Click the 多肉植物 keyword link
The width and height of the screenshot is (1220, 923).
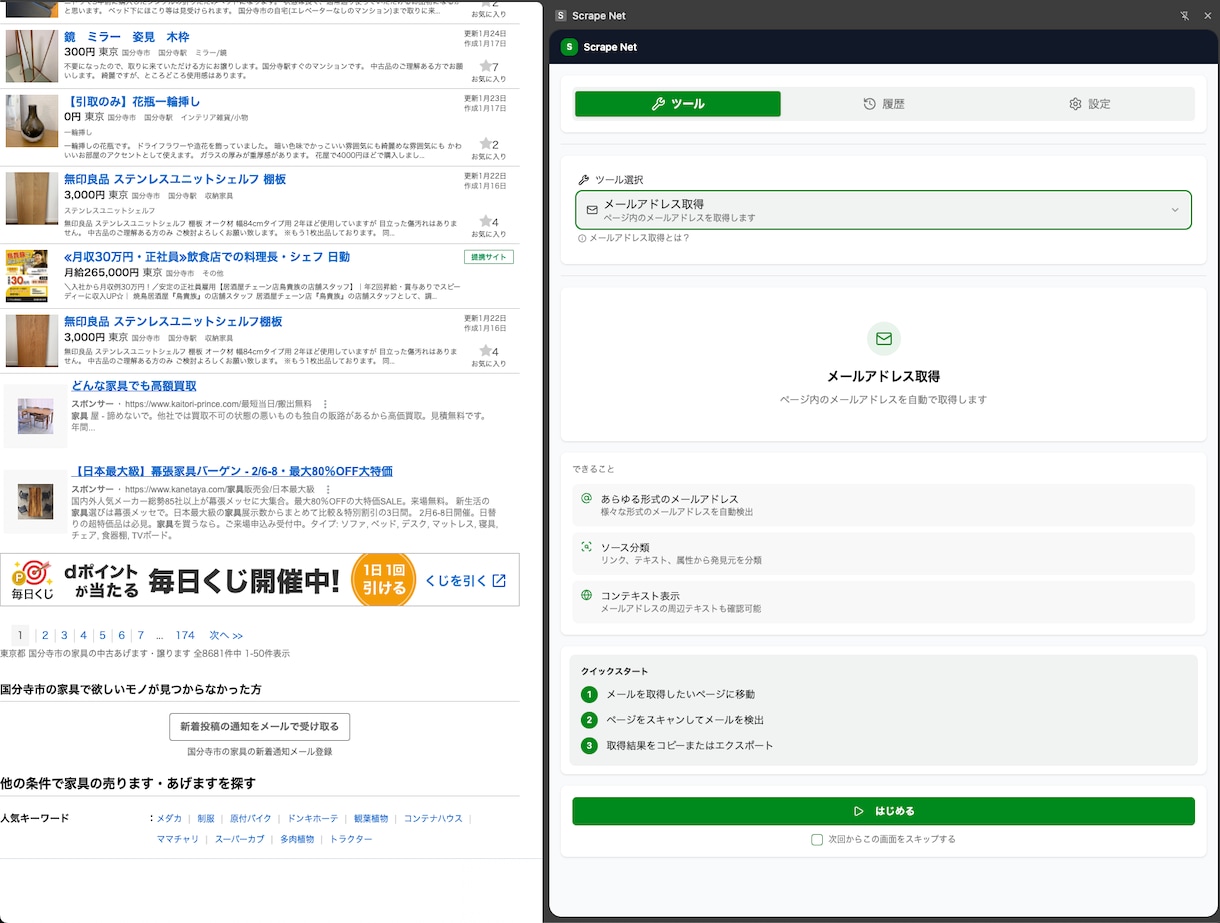297,839
